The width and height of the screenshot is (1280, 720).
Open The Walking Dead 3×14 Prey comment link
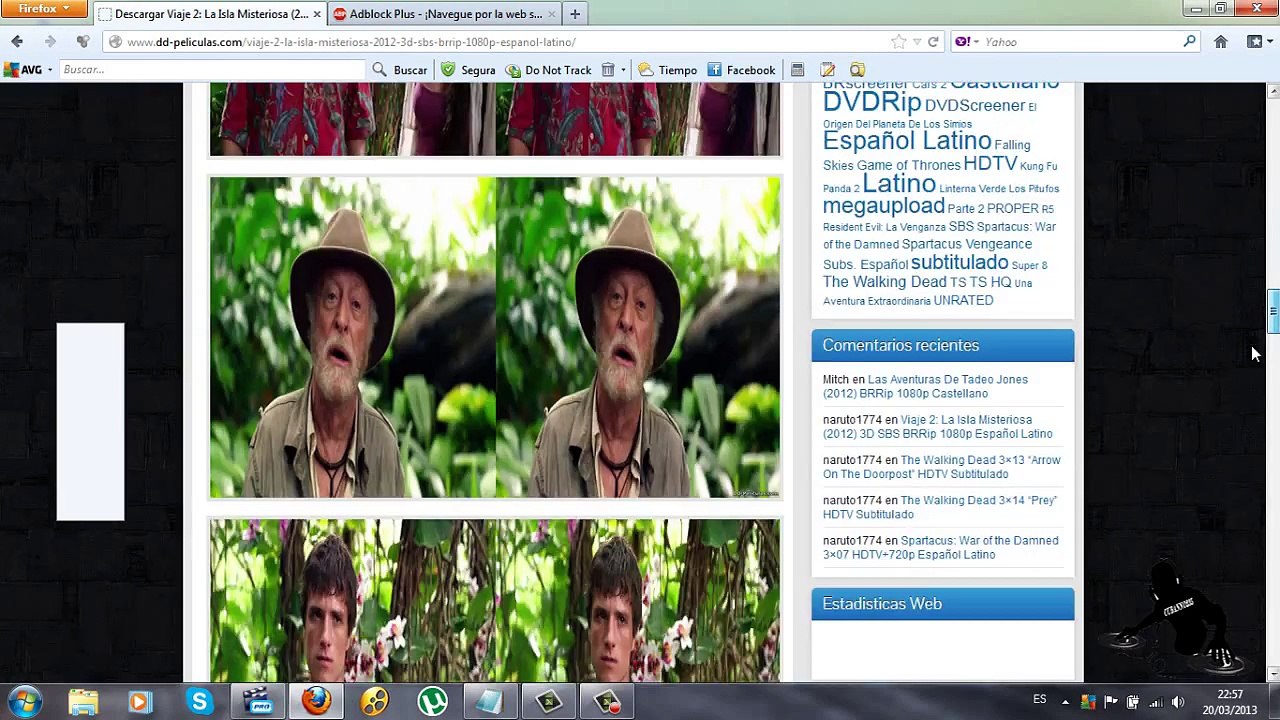(x=940, y=507)
